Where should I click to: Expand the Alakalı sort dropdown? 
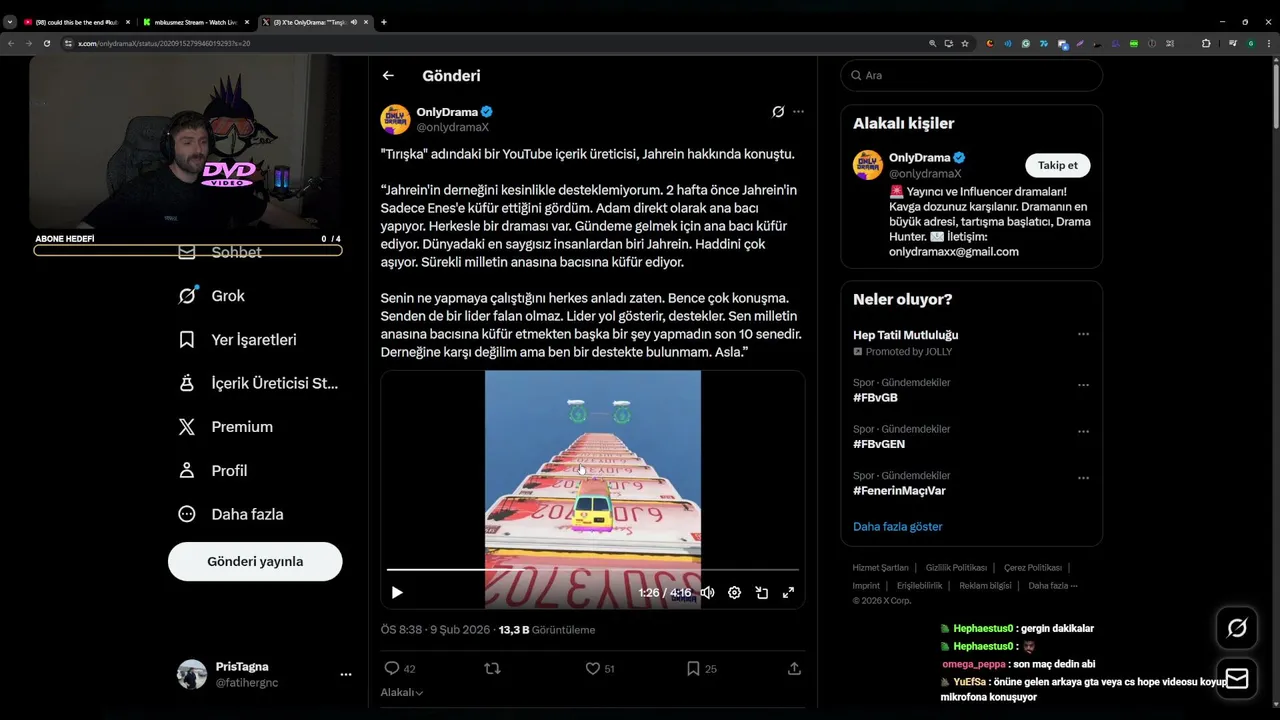click(x=401, y=692)
